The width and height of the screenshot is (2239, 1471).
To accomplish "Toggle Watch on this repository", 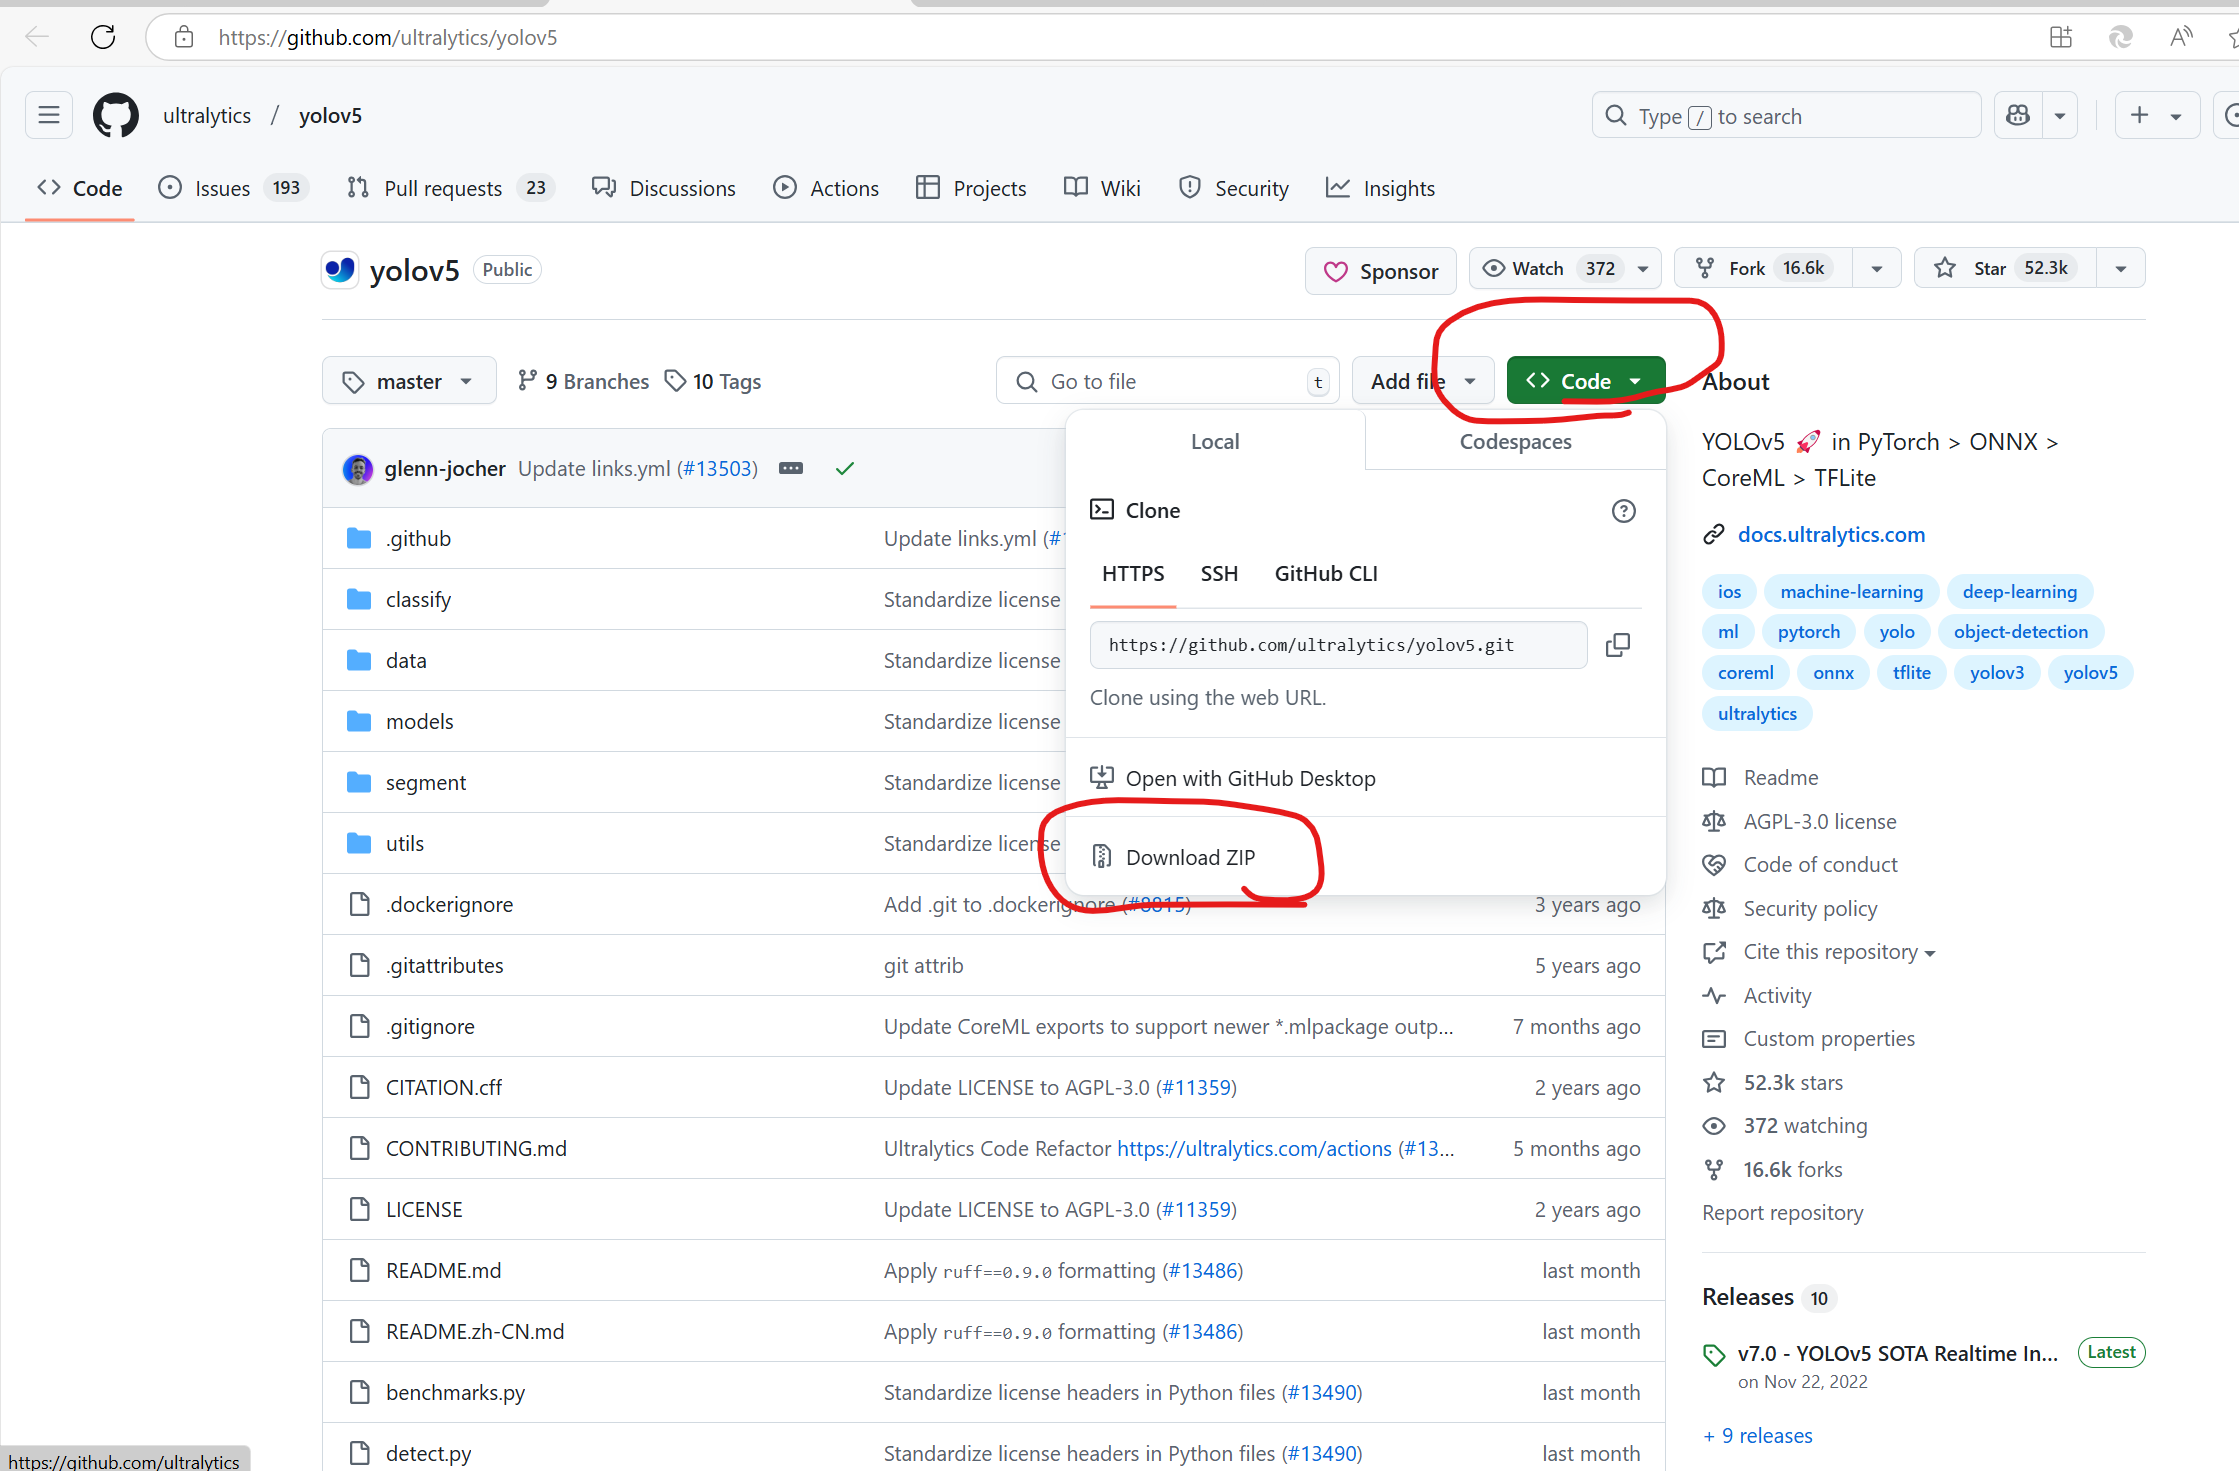I will pos(1537,268).
